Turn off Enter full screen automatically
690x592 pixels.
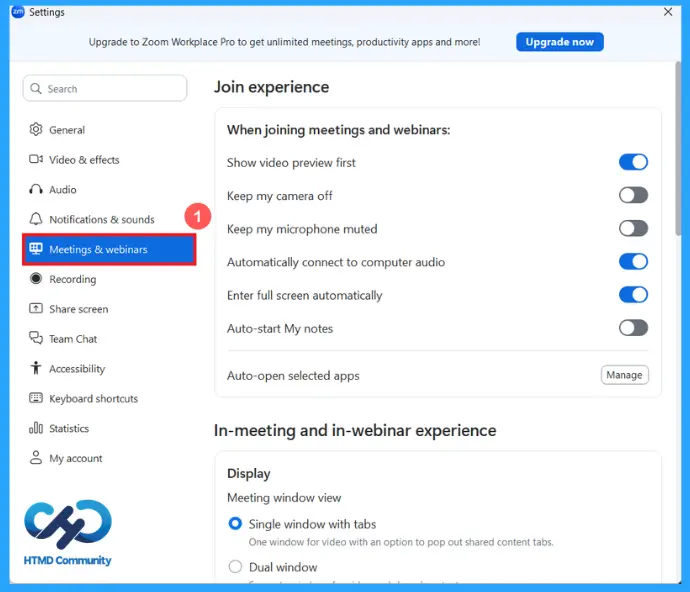[x=633, y=294]
